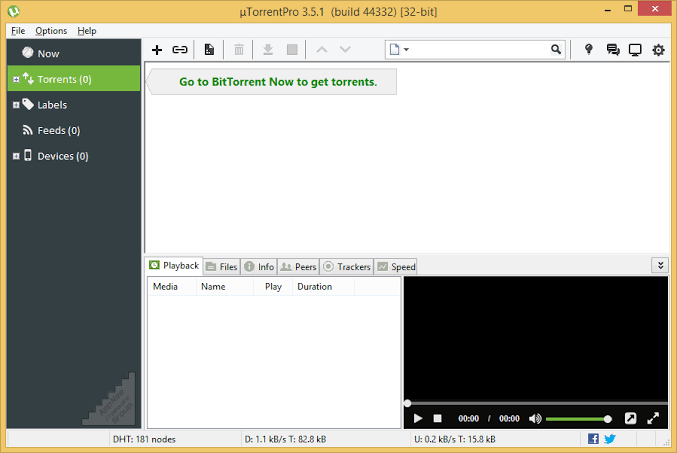Image resolution: width=677 pixels, height=453 pixels.
Task: Switch to the Peers tab
Action: pyautogui.click(x=298, y=267)
